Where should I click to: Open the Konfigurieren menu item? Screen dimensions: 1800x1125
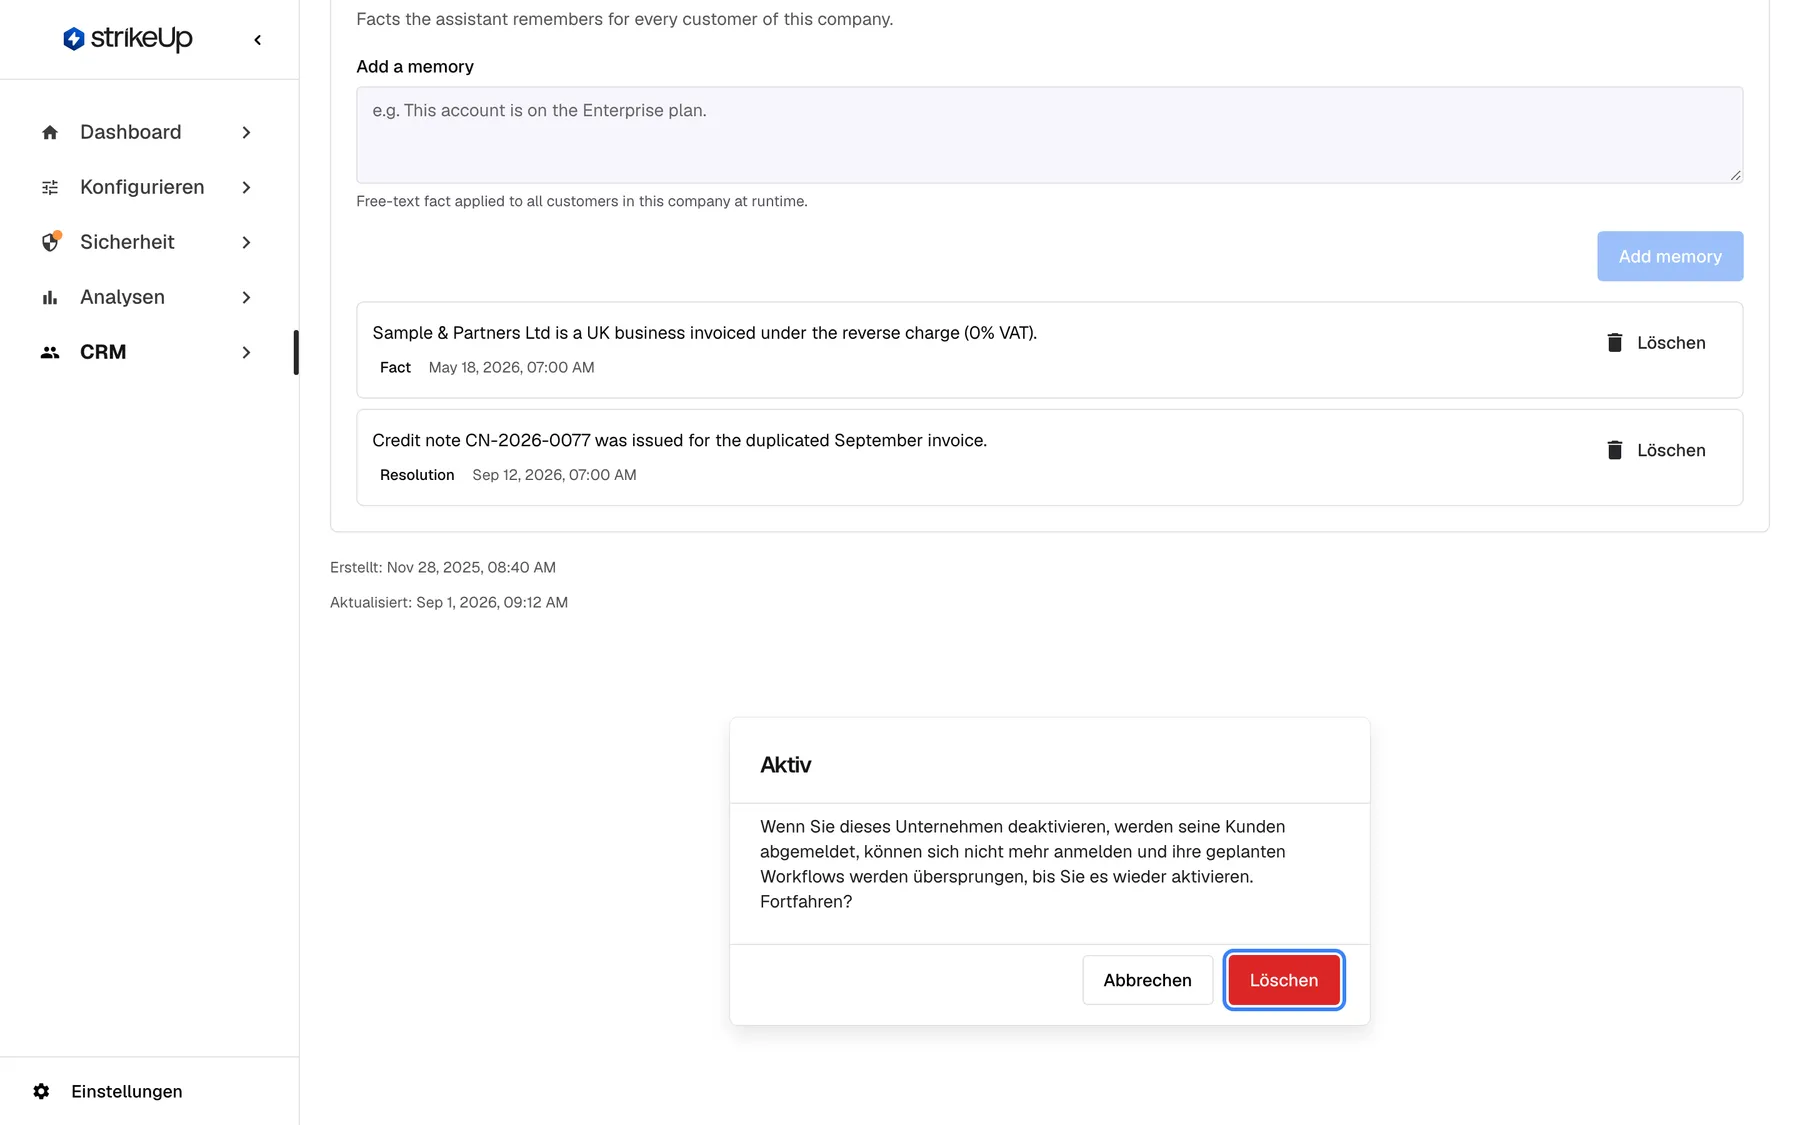click(148, 187)
